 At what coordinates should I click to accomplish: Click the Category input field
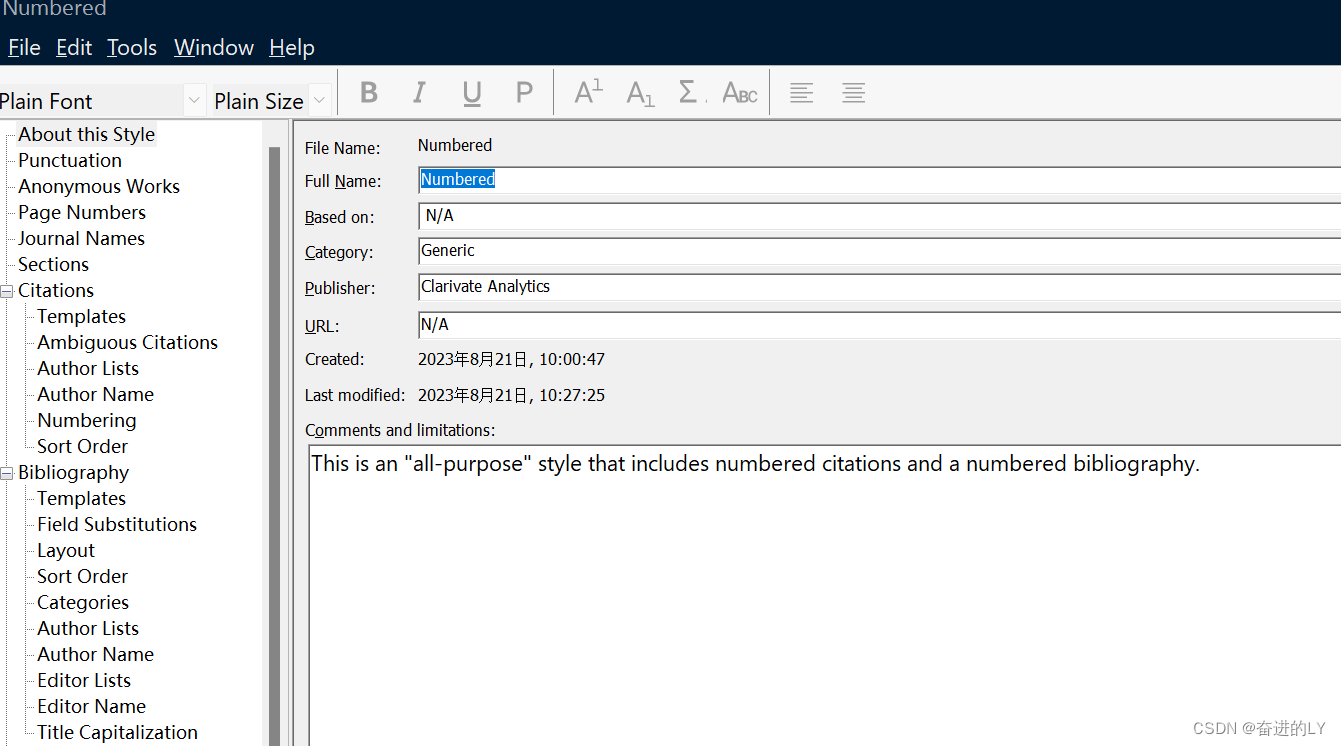coord(879,251)
